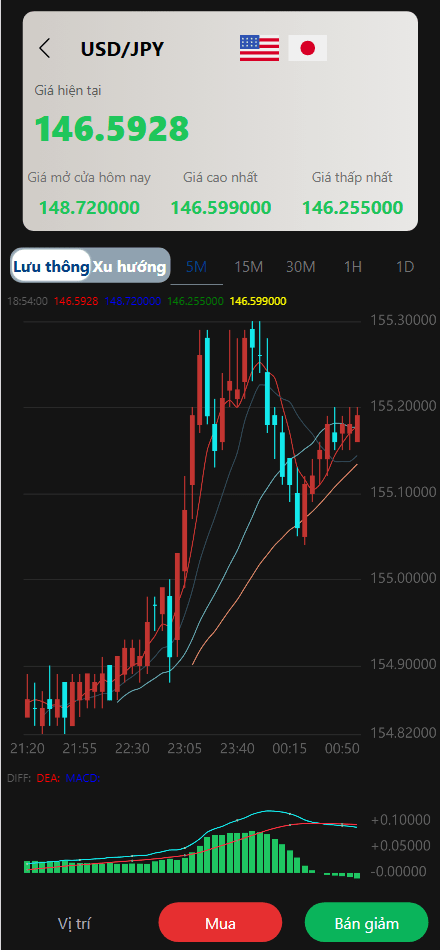
Task: Select the 1D timeframe tab
Action: [x=404, y=267]
